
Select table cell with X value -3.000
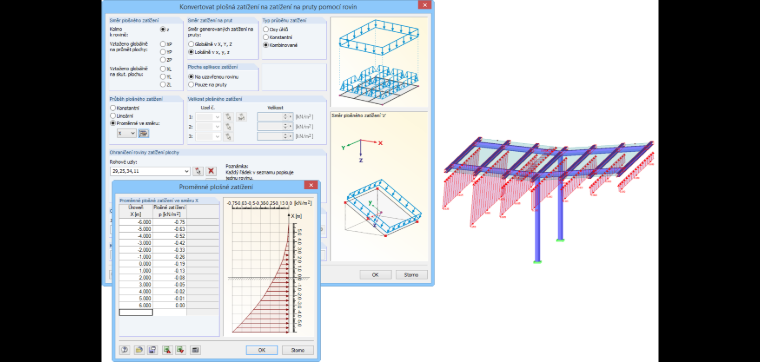pyautogui.click(x=136, y=242)
